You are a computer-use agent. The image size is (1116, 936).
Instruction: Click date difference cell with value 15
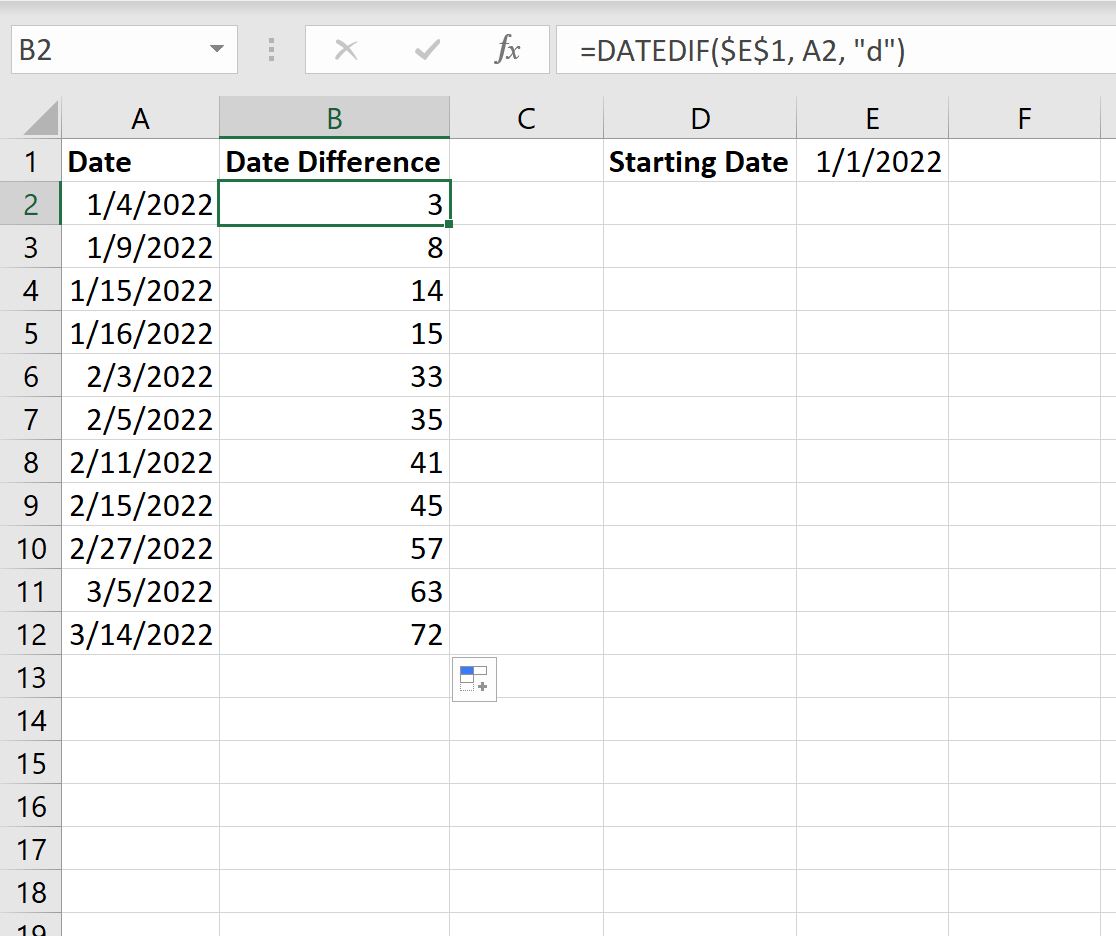click(335, 333)
